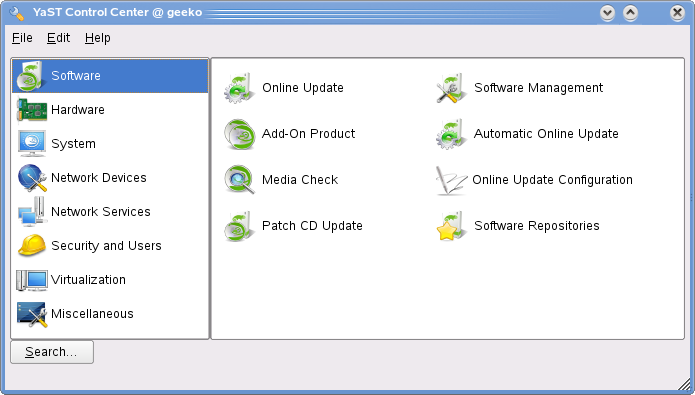Select the Hardware category

click(110, 110)
